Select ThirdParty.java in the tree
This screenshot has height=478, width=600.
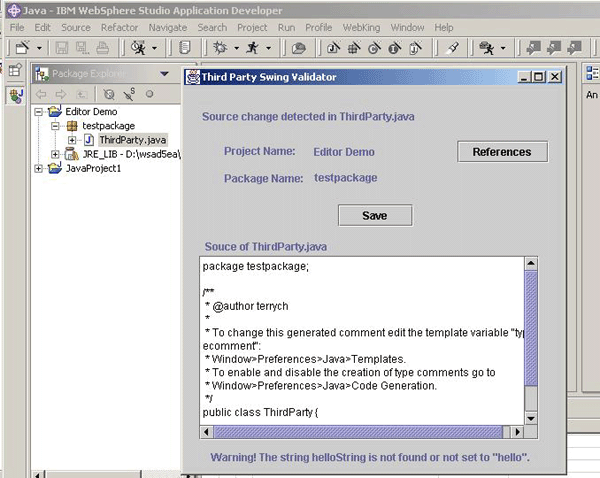pyautogui.click(x=132, y=140)
